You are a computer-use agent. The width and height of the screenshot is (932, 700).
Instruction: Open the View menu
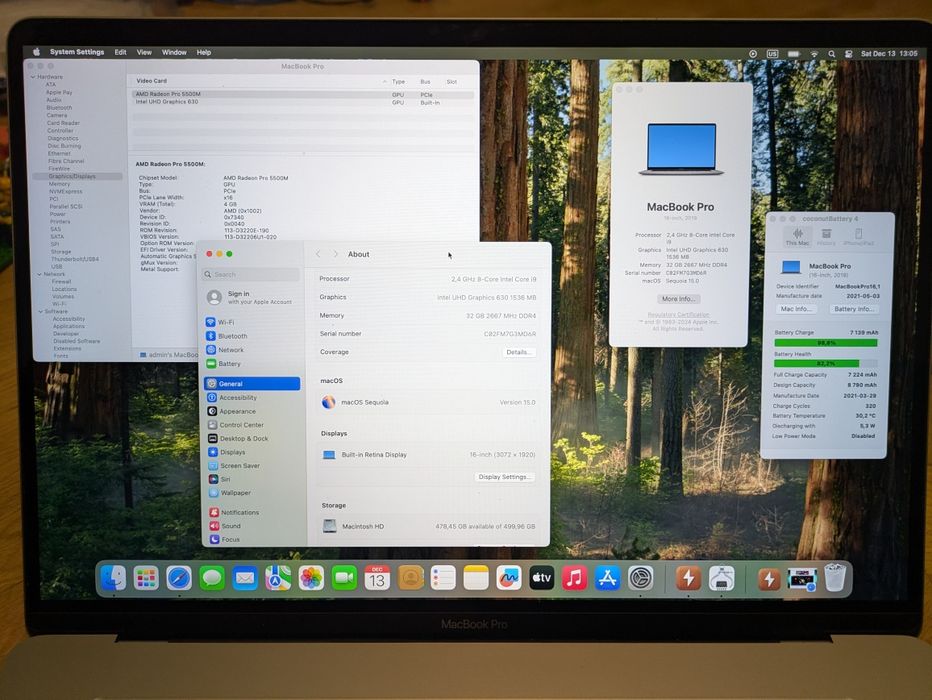pyautogui.click(x=144, y=52)
